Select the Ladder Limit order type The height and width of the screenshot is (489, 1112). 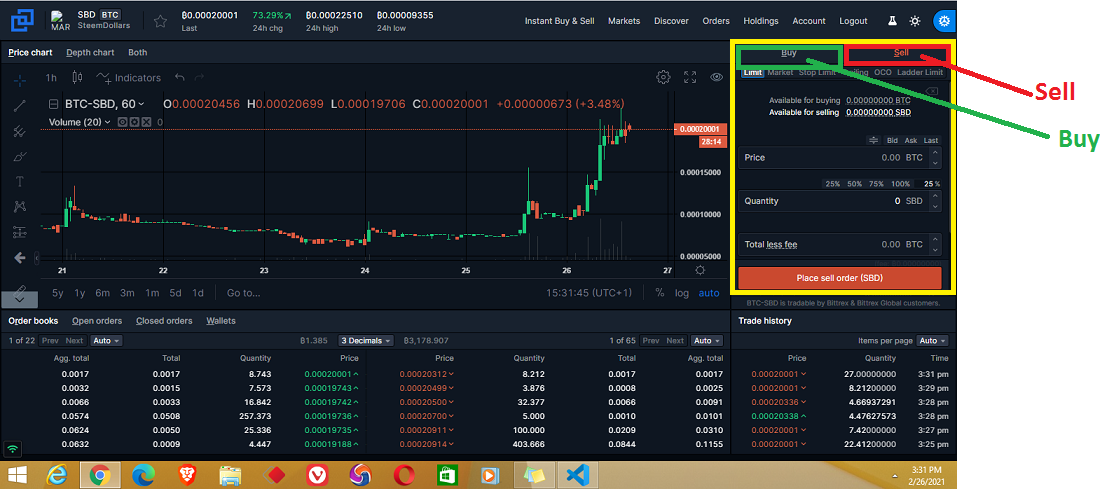pyautogui.click(x=920, y=72)
